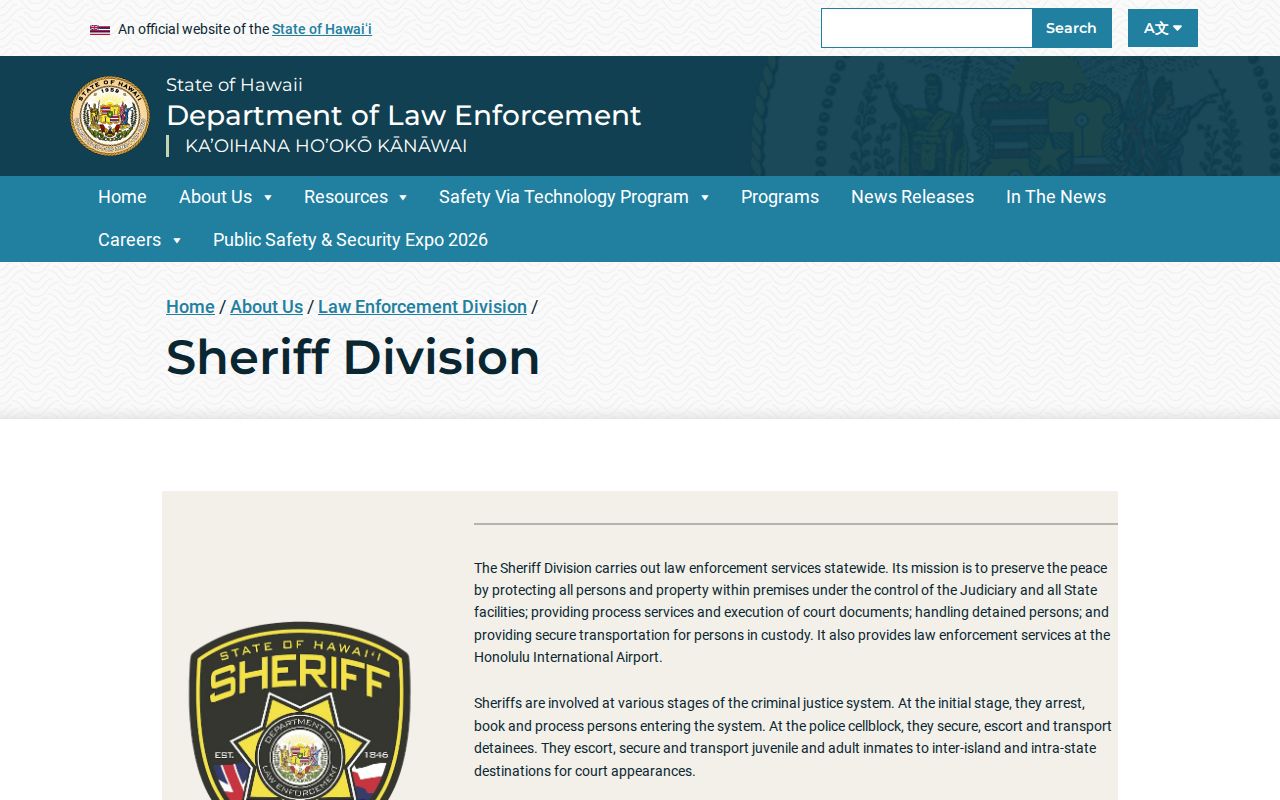Click the KA'OIHANA HO'OKŌ KĀNĀWAI subtitle
The width and height of the screenshot is (1280, 800).
[326, 146]
